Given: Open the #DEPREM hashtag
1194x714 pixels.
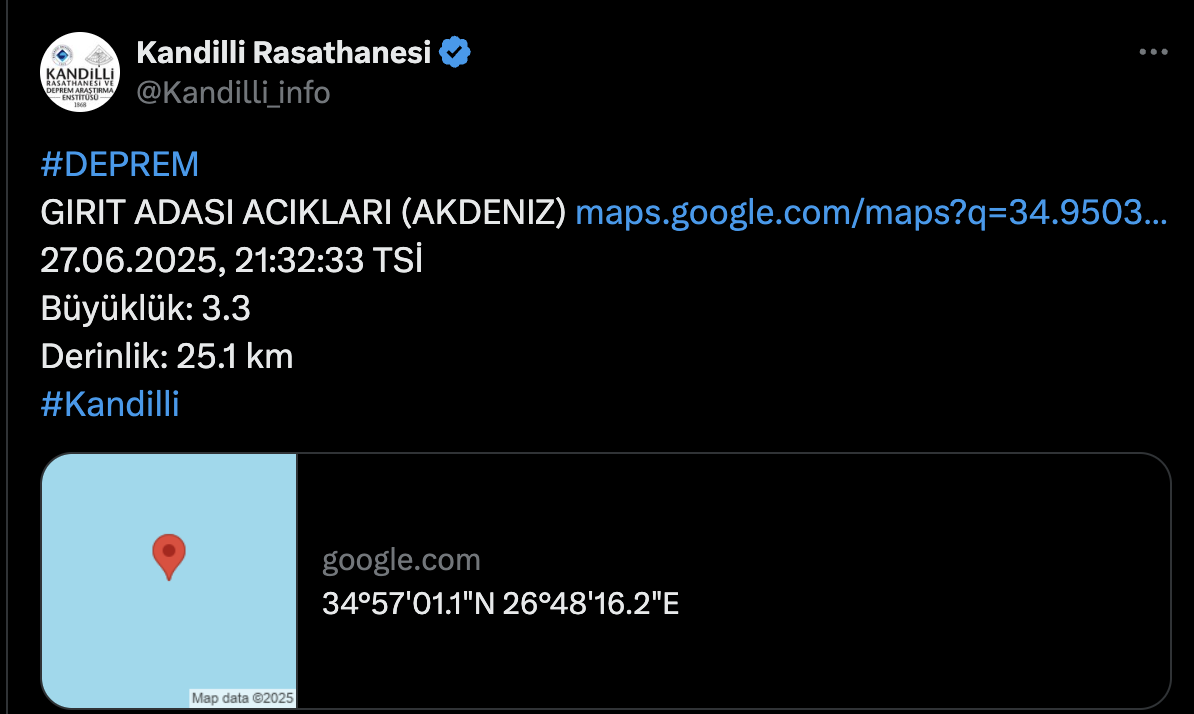Looking at the screenshot, I should [120, 164].
